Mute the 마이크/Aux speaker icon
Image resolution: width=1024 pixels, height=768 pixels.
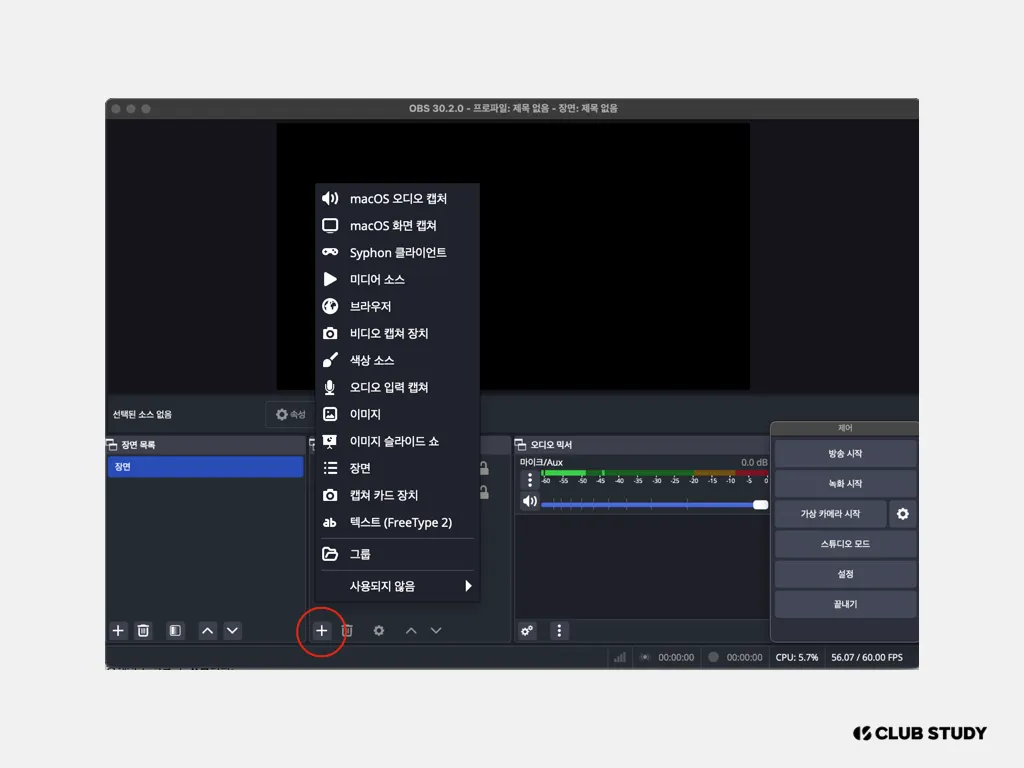tap(530, 502)
